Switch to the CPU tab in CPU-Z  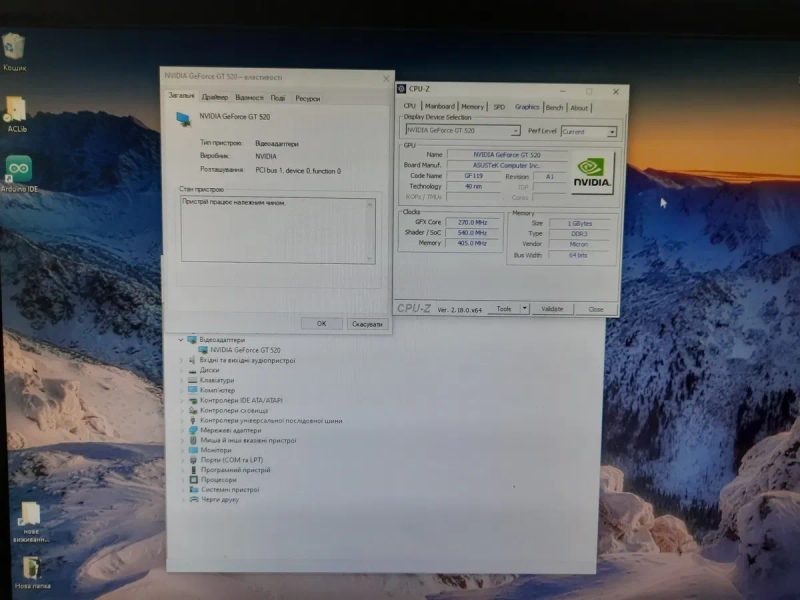(x=410, y=106)
